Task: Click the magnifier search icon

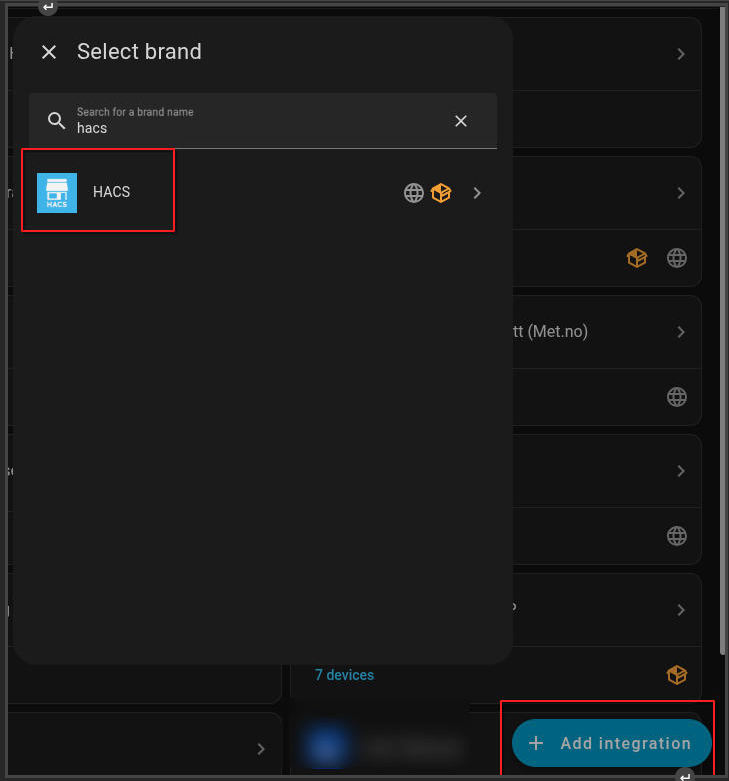Action: pyautogui.click(x=57, y=121)
